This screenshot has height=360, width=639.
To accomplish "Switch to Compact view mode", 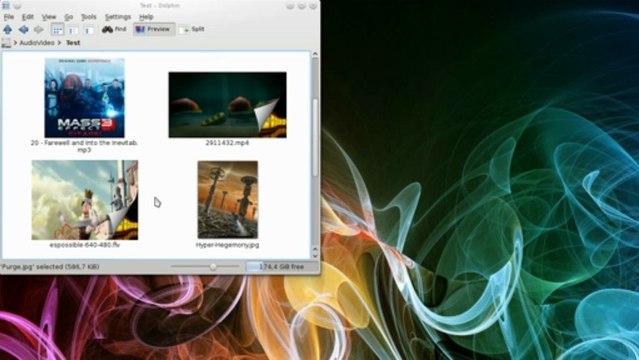I will pyautogui.click(x=73, y=30).
